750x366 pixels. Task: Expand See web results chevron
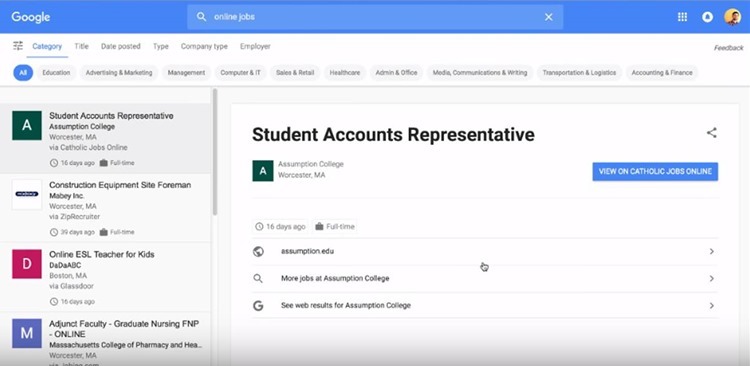(x=712, y=305)
